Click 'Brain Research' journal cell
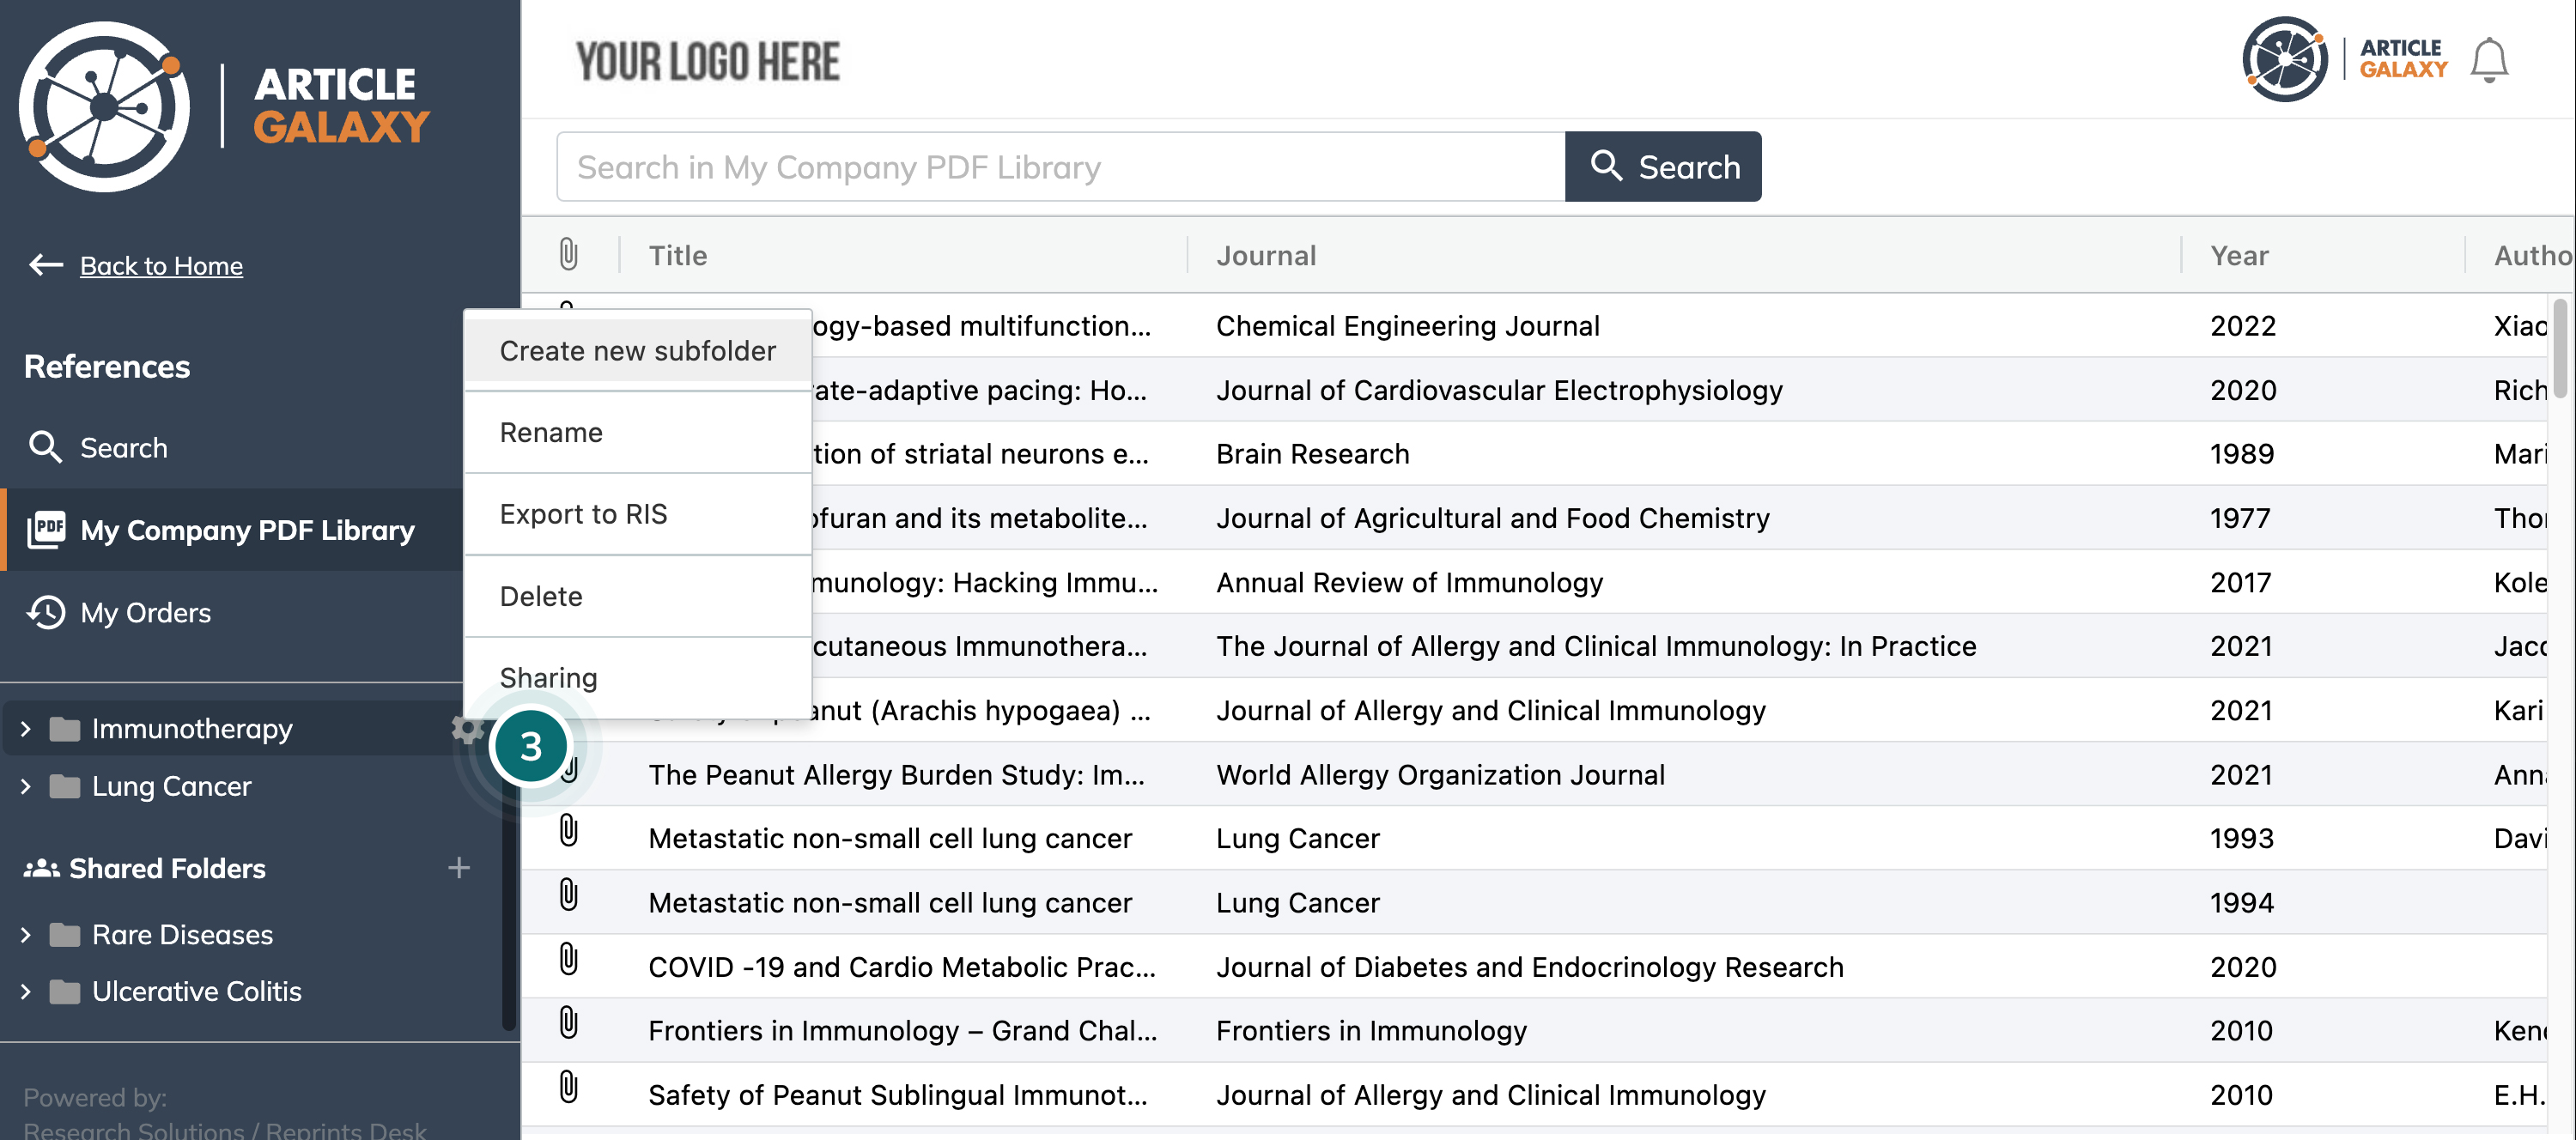 pyautogui.click(x=1312, y=454)
